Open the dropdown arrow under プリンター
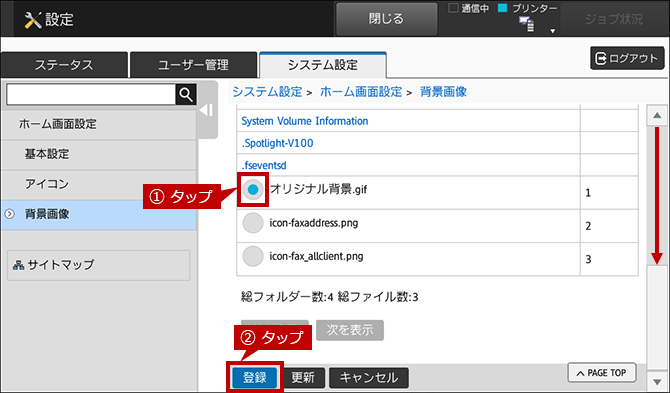This screenshot has height=393, width=670. (552, 31)
